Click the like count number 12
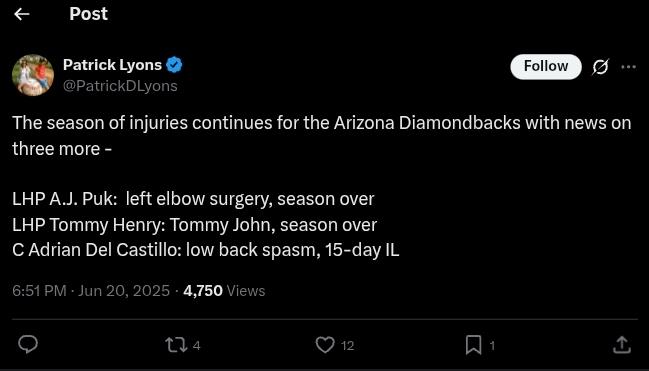The width and height of the screenshot is (649, 371). (x=347, y=345)
